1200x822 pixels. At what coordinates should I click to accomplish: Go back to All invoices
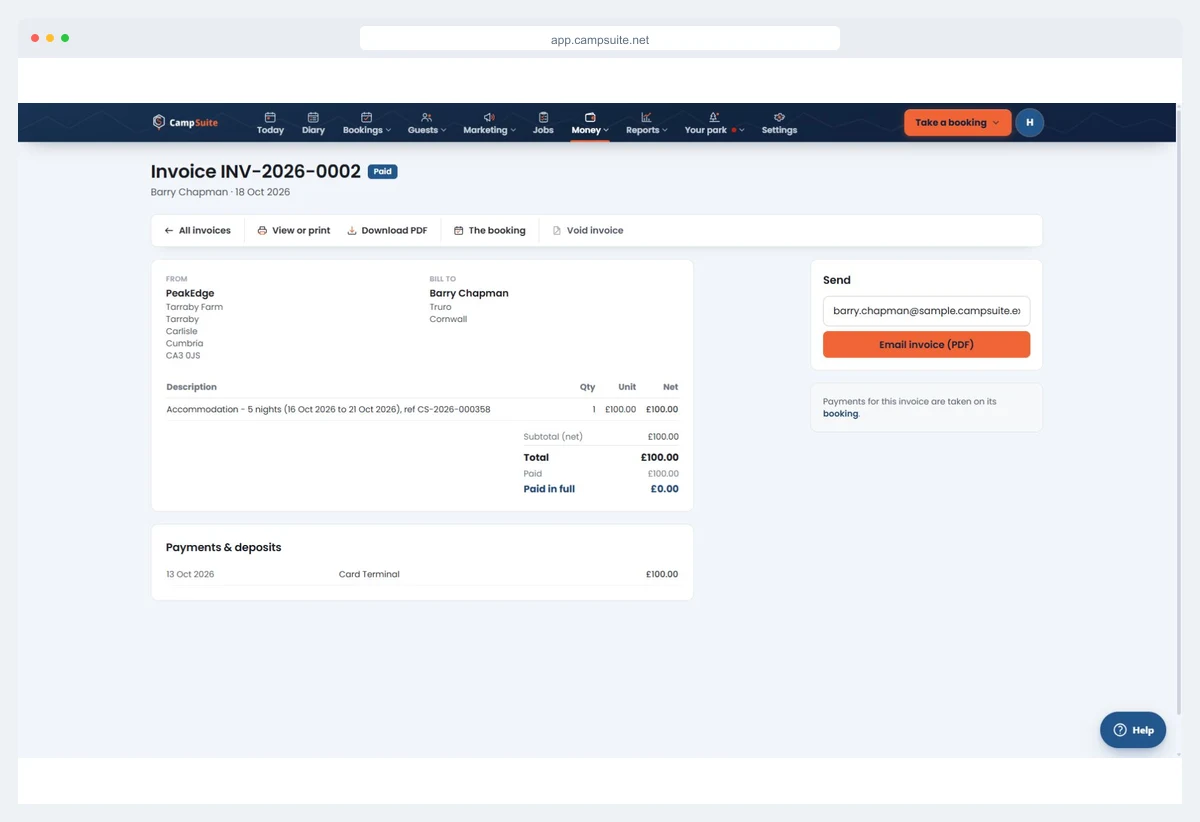point(198,230)
